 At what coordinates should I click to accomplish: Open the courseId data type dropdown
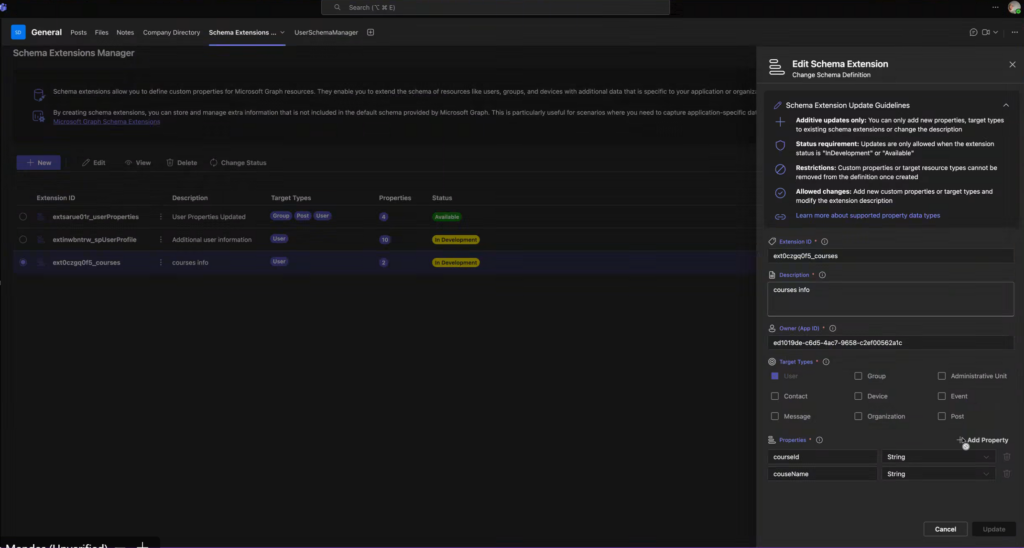tap(938, 457)
